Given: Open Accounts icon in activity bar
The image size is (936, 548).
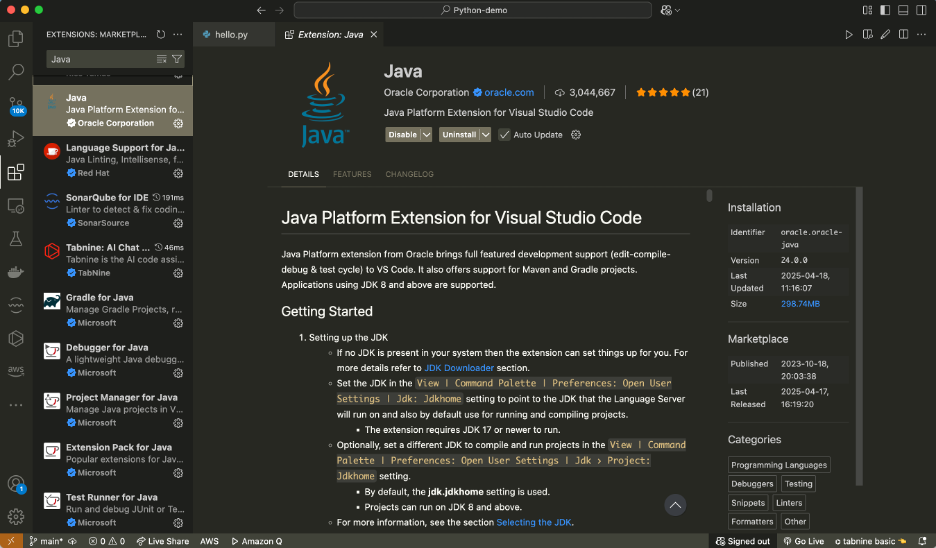Looking at the screenshot, I should (16, 484).
